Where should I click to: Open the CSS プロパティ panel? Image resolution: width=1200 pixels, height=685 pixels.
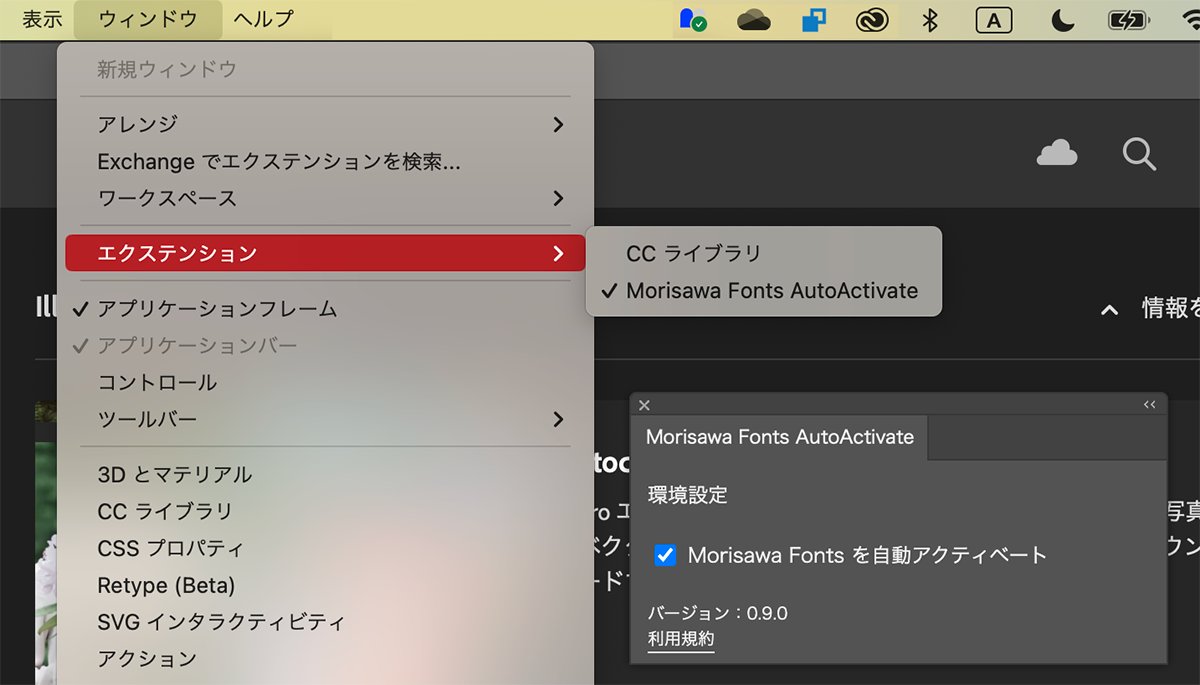pyautogui.click(x=325, y=548)
